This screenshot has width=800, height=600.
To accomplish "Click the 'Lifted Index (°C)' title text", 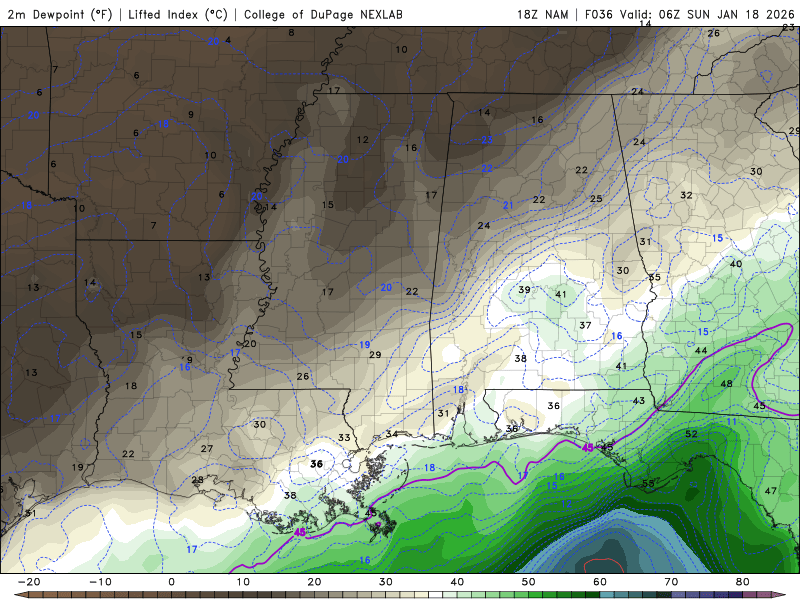I will click(x=178, y=14).
